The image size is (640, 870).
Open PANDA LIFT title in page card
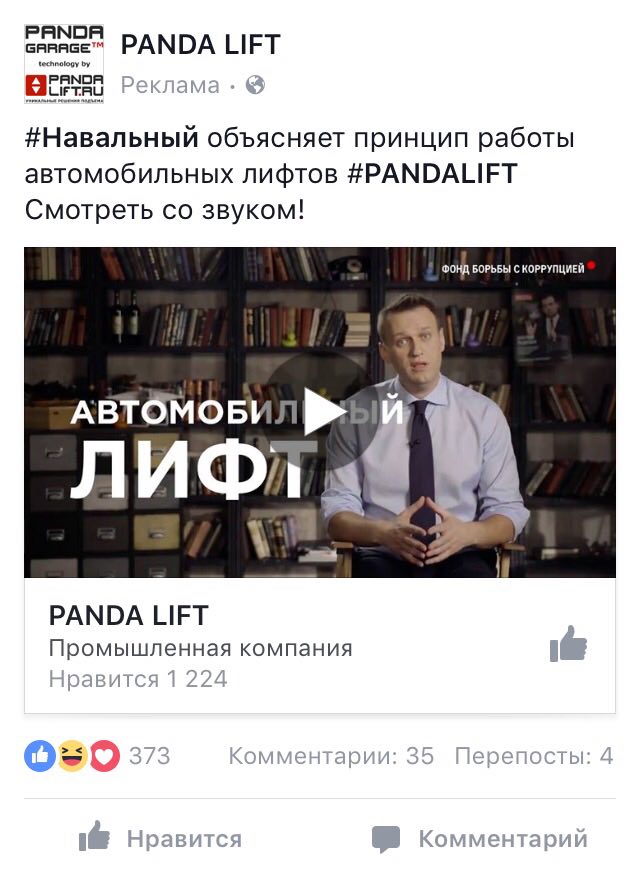click(129, 615)
